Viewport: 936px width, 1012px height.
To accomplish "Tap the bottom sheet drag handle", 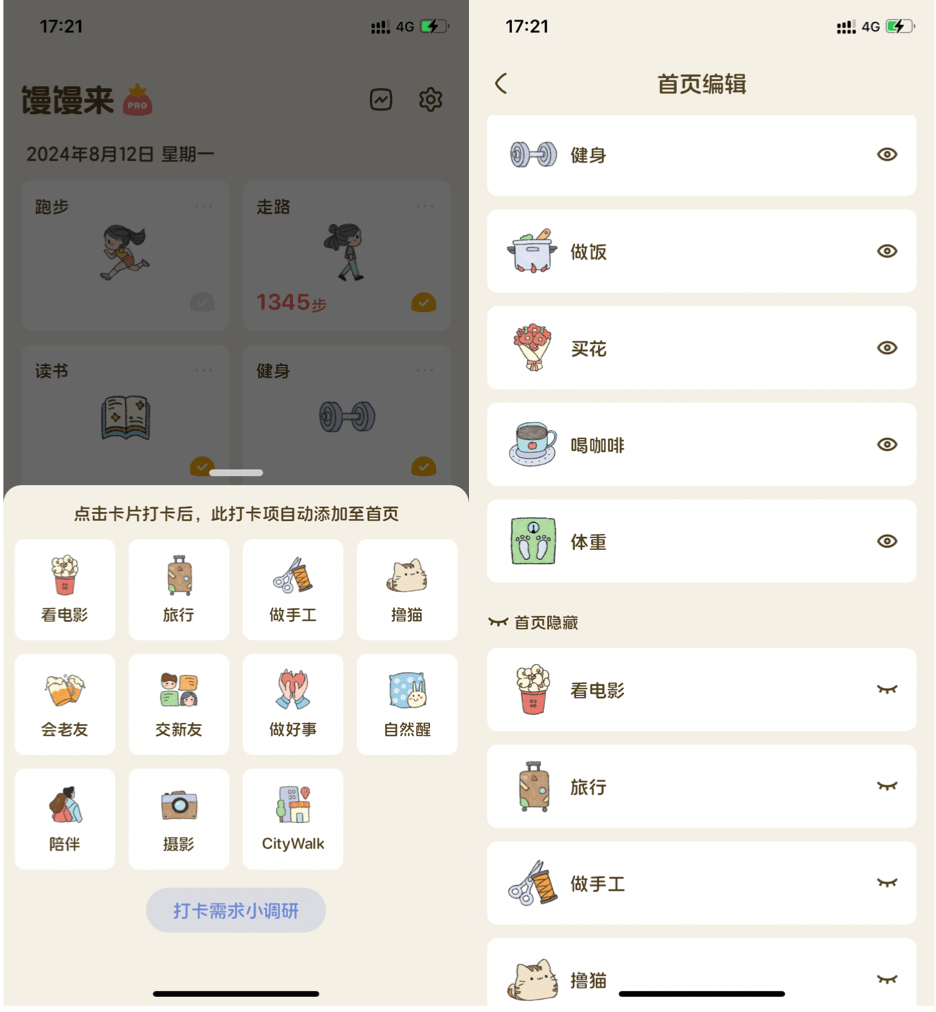I will pyautogui.click(x=236, y=472).
